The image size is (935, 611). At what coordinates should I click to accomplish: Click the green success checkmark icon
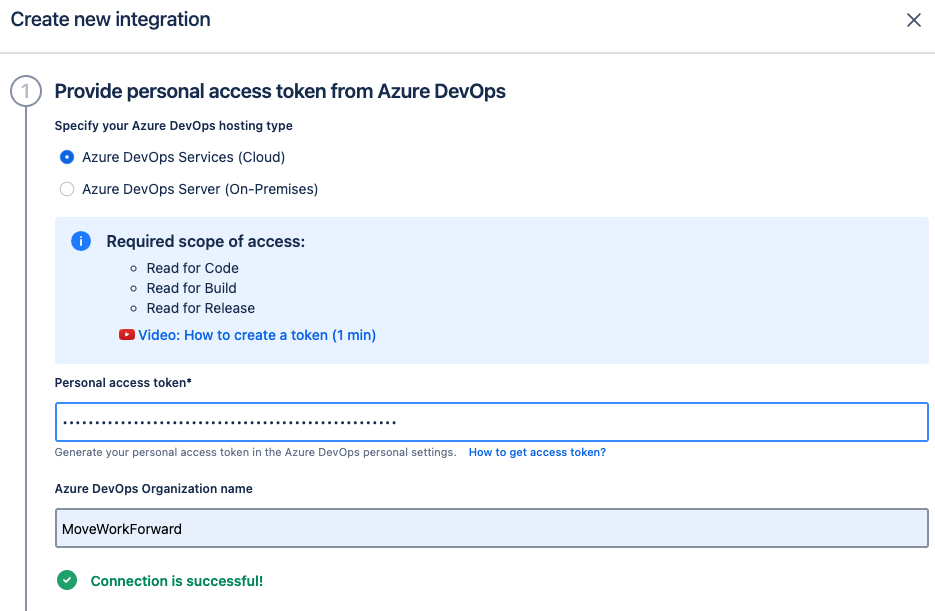(x=67, y=580)
